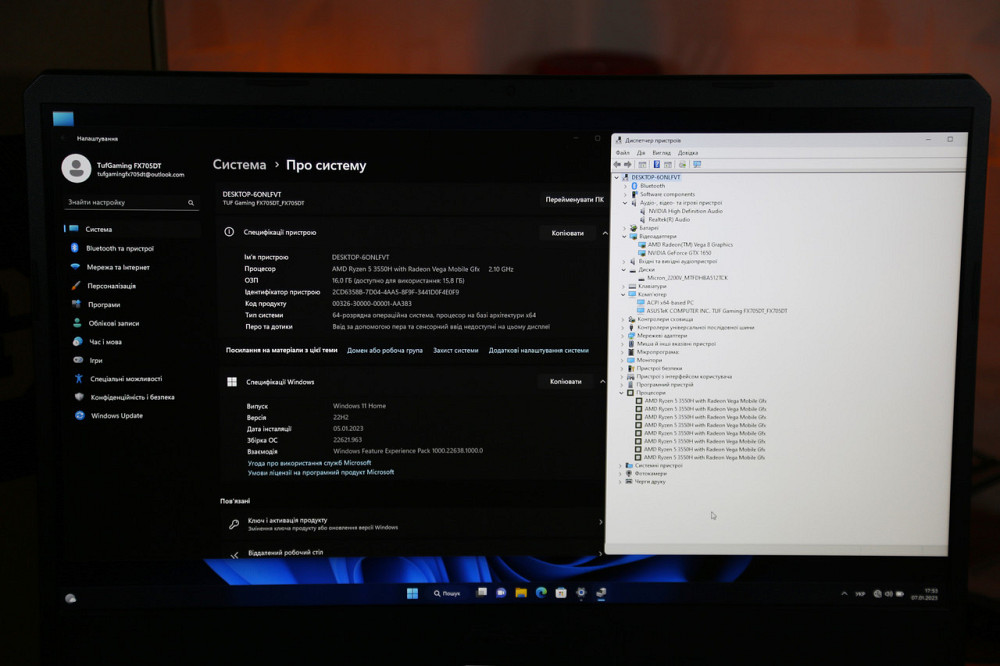Open the Файл menu in Device Manager
This screenshot has height=666, width=1000.
coord(624,152)
